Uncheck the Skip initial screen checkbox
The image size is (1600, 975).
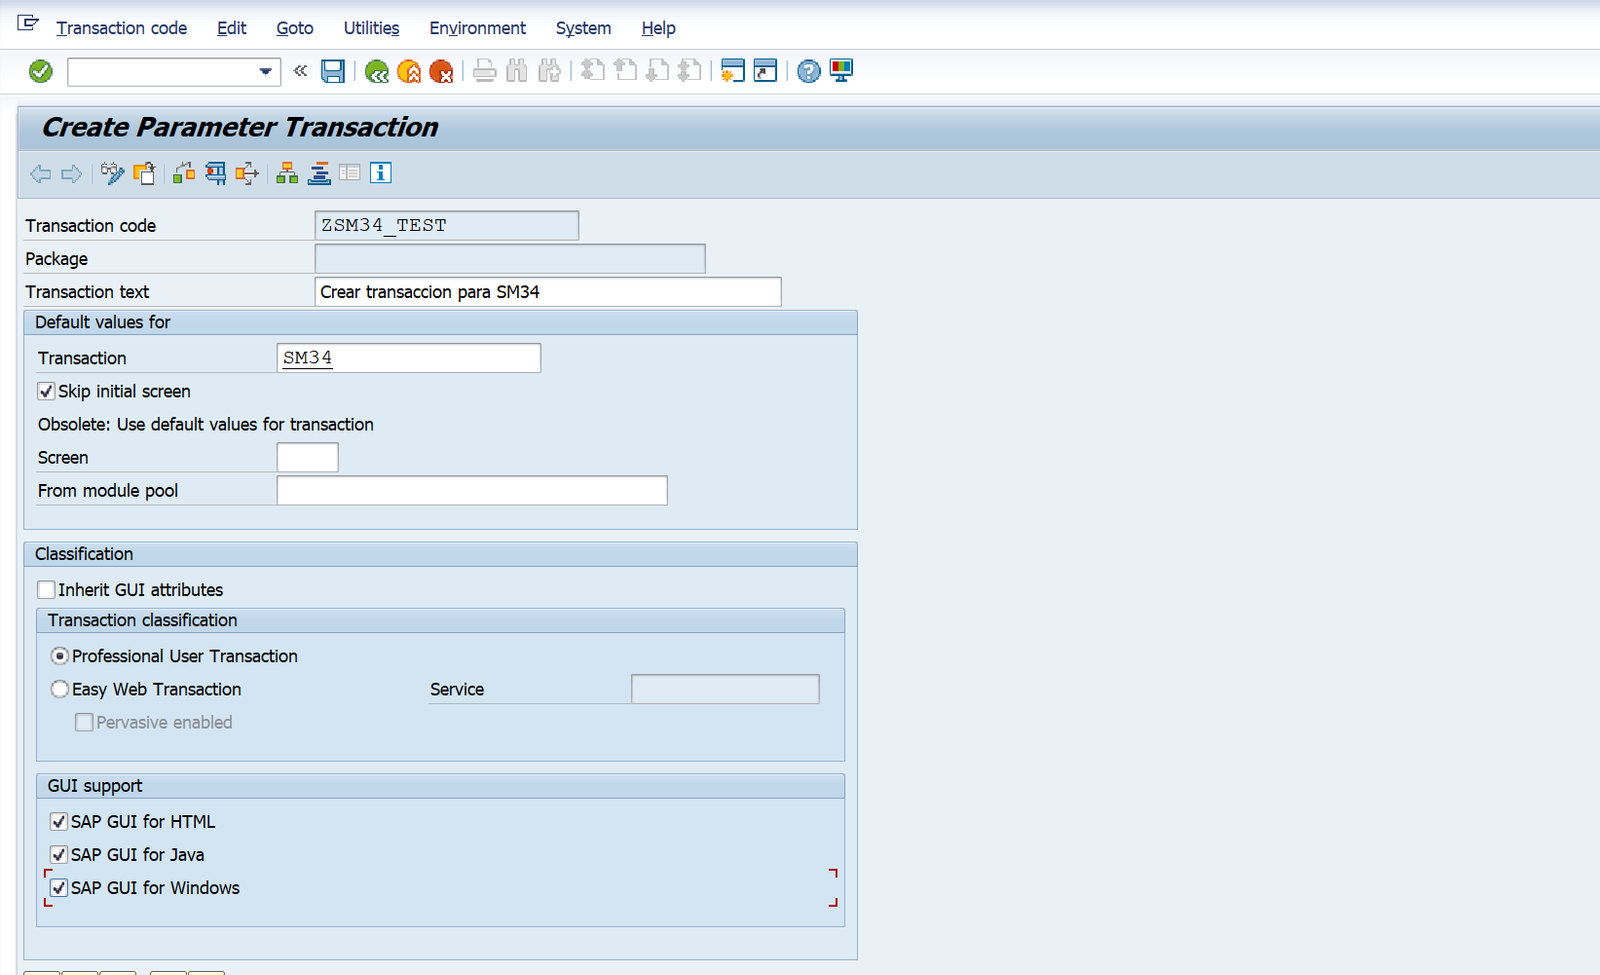coord(46,391)
